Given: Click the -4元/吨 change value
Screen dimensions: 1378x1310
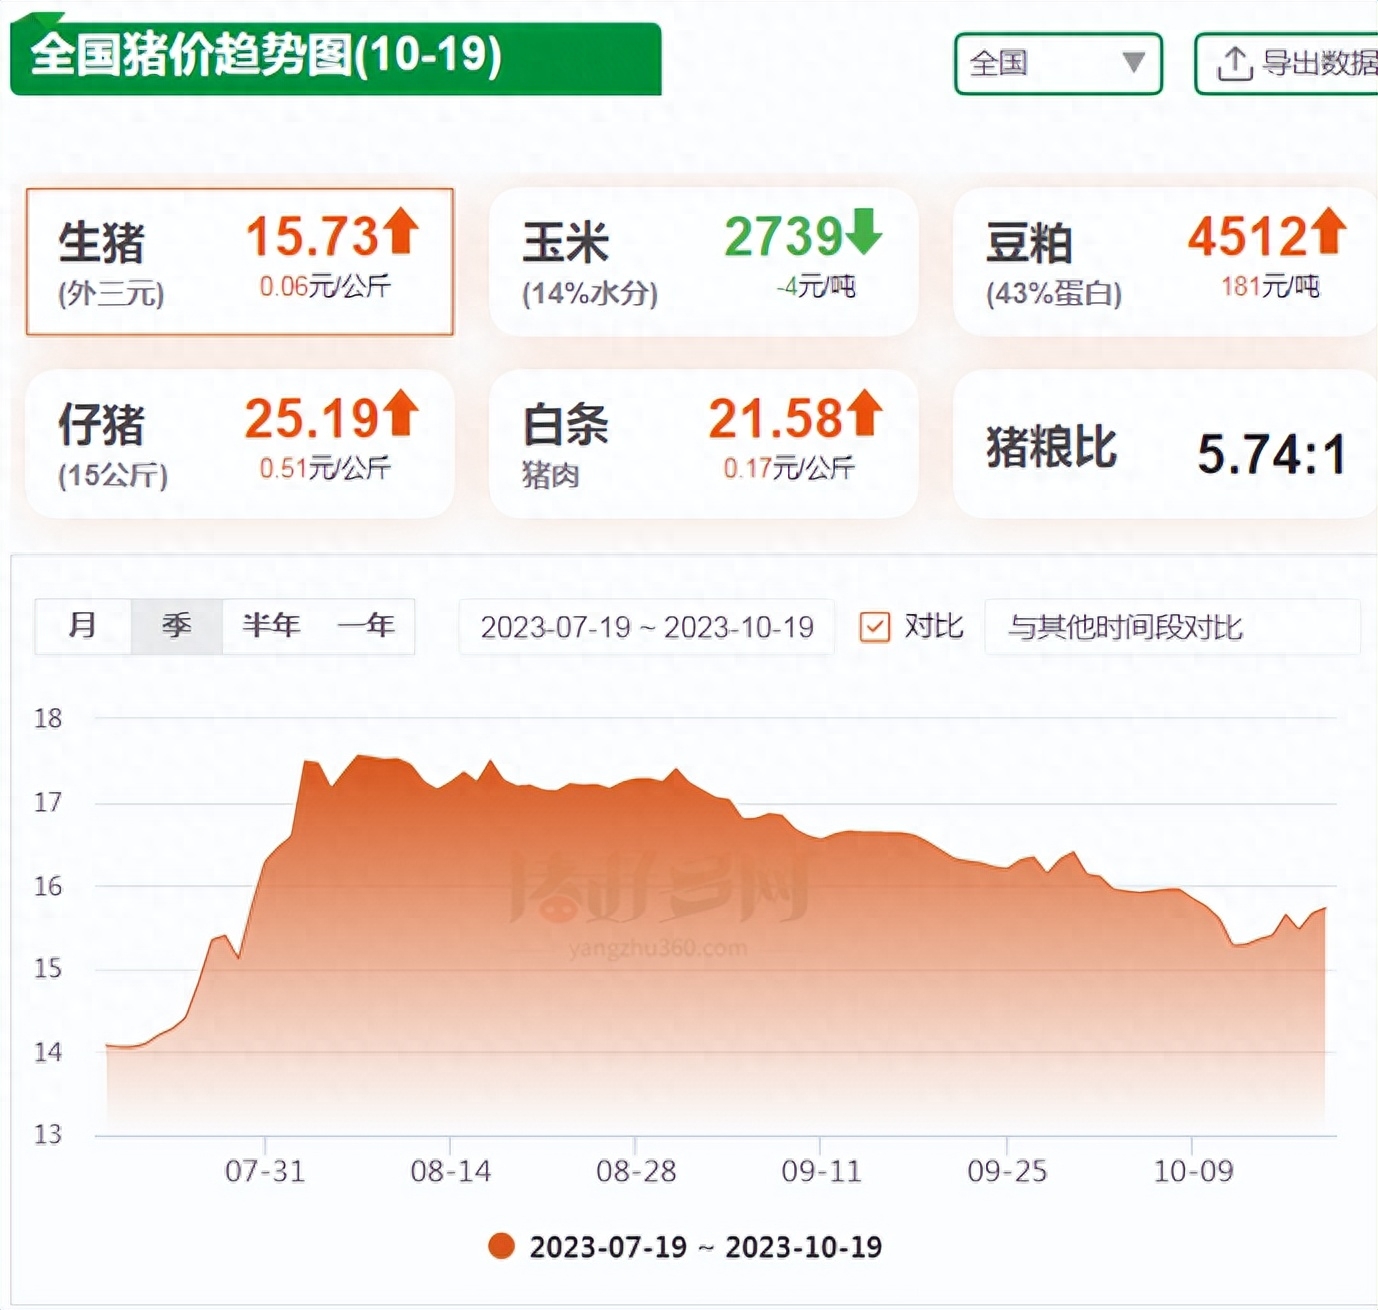Looking at the screenshot, I should click(816, 287).
